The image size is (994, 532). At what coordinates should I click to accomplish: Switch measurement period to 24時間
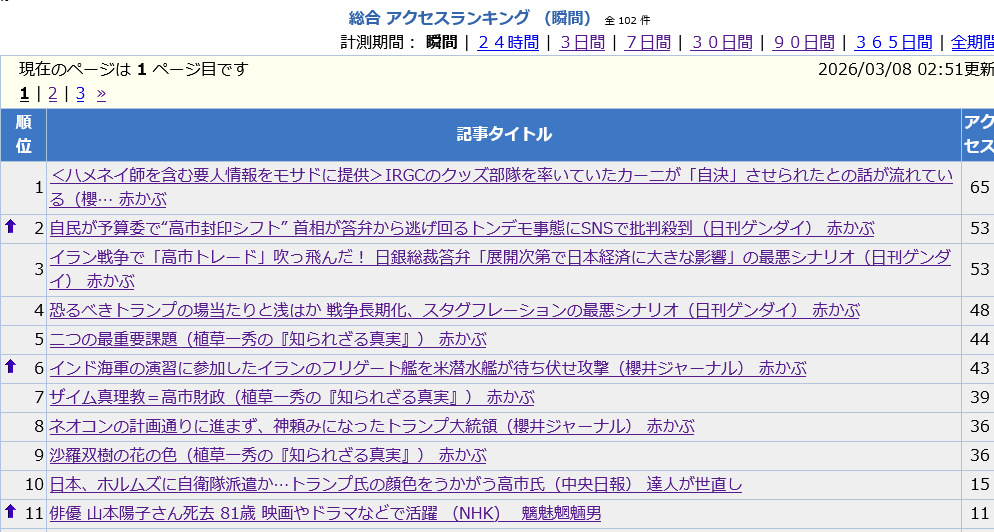[x=508, y=42]
